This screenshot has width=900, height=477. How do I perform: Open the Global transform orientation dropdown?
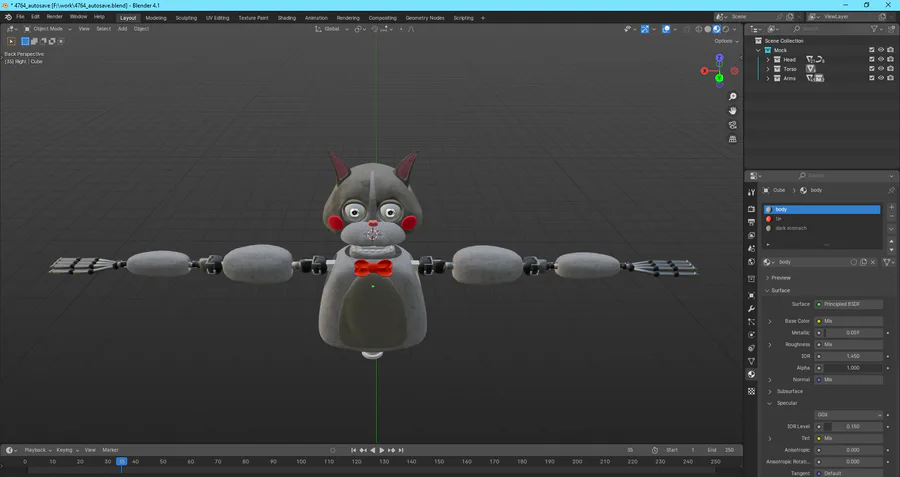tap(332, 29)
